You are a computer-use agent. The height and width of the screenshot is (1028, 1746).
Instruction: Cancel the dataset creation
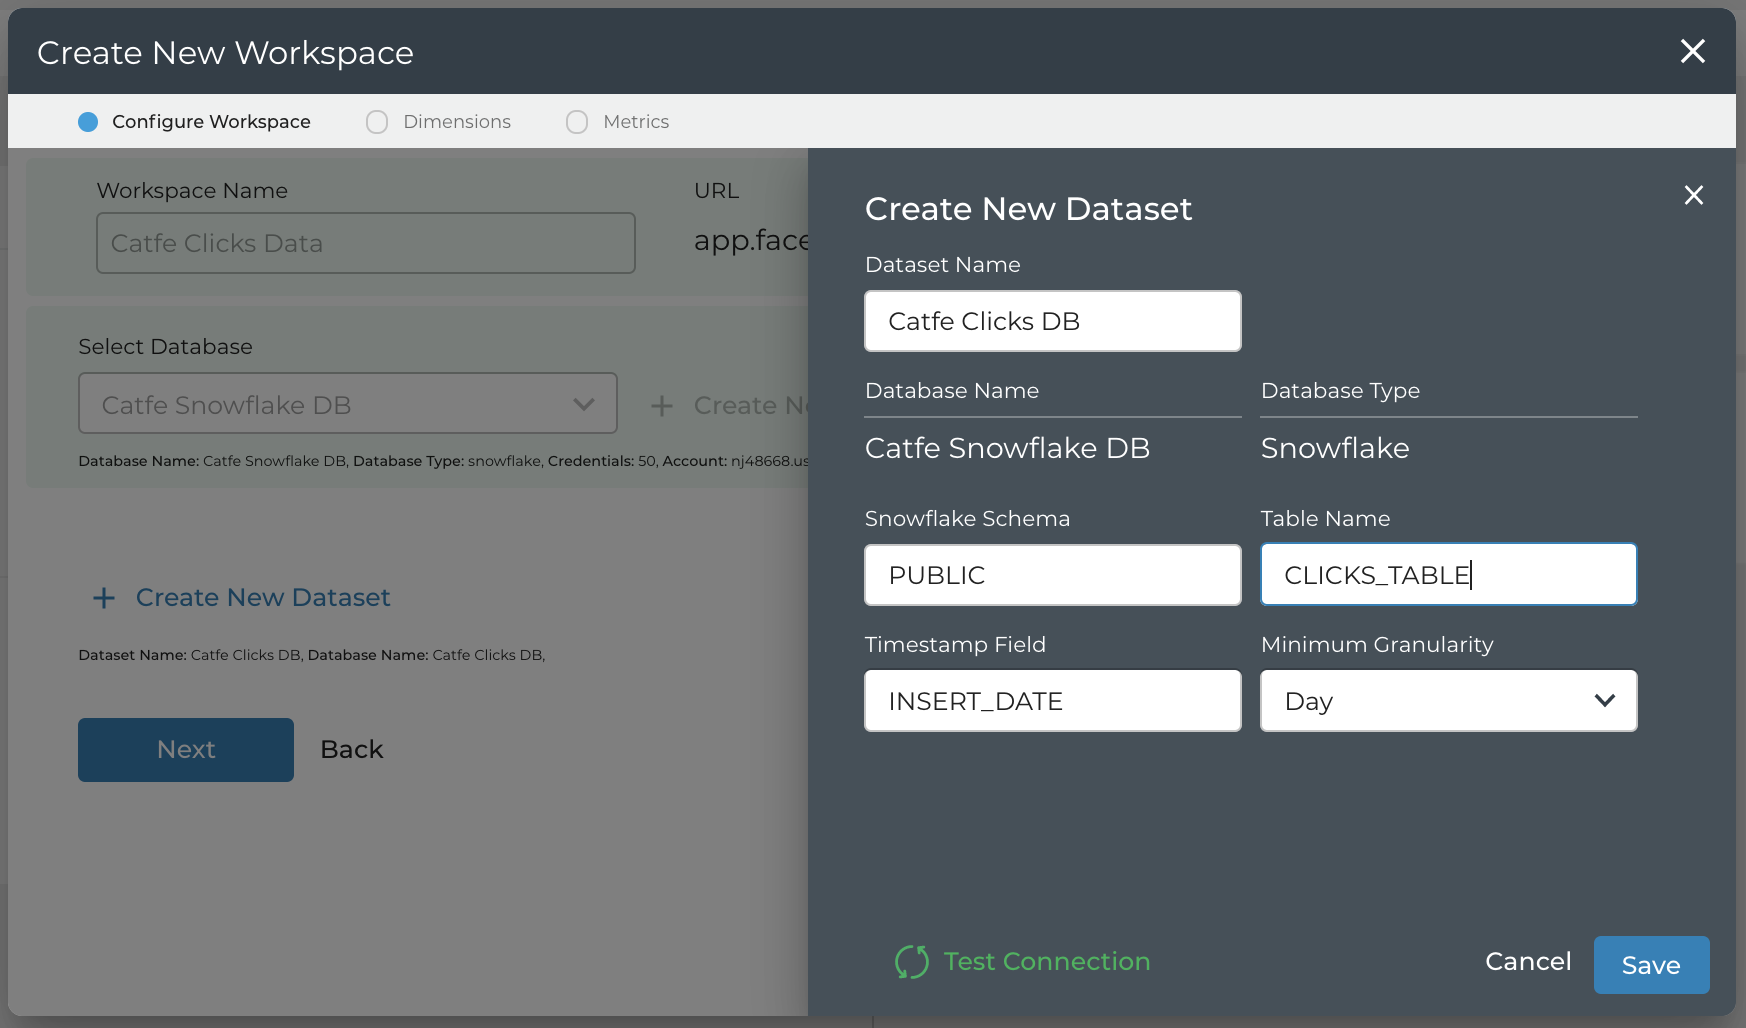click(1528, 962)
